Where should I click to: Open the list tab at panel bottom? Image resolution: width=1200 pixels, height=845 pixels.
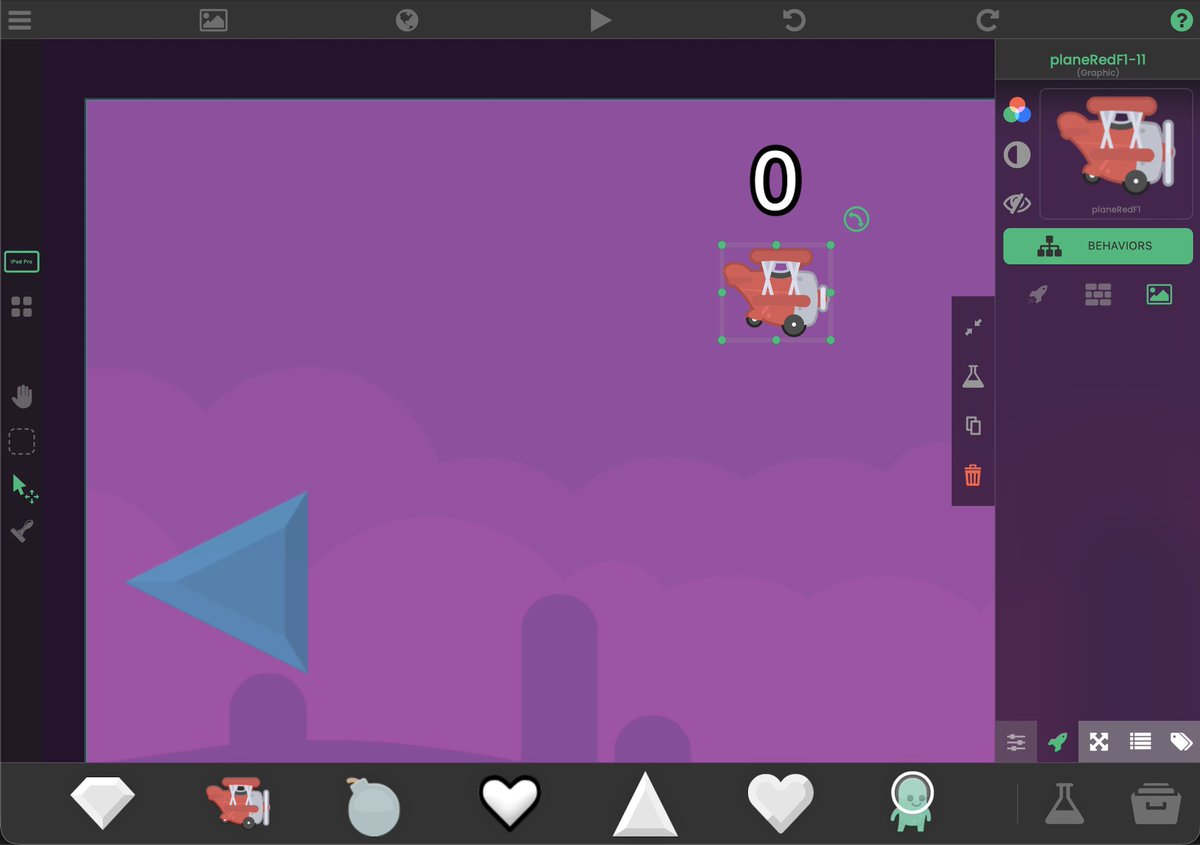click(x=1140, y=742)
